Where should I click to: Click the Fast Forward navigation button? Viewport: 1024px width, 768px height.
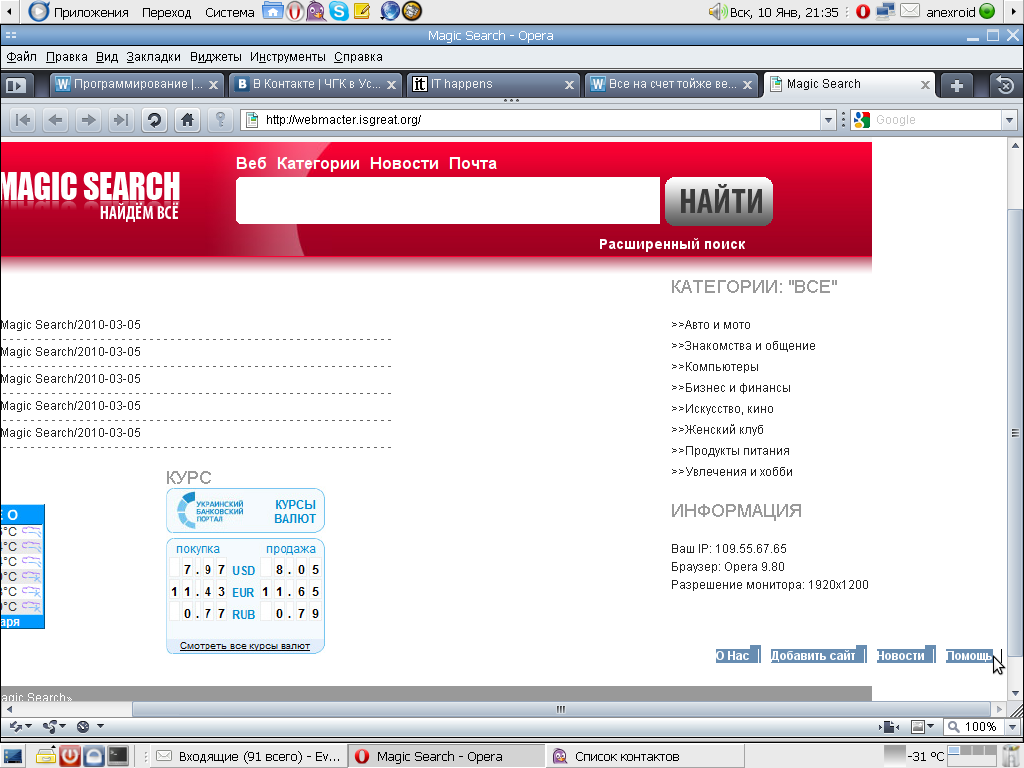121,120
